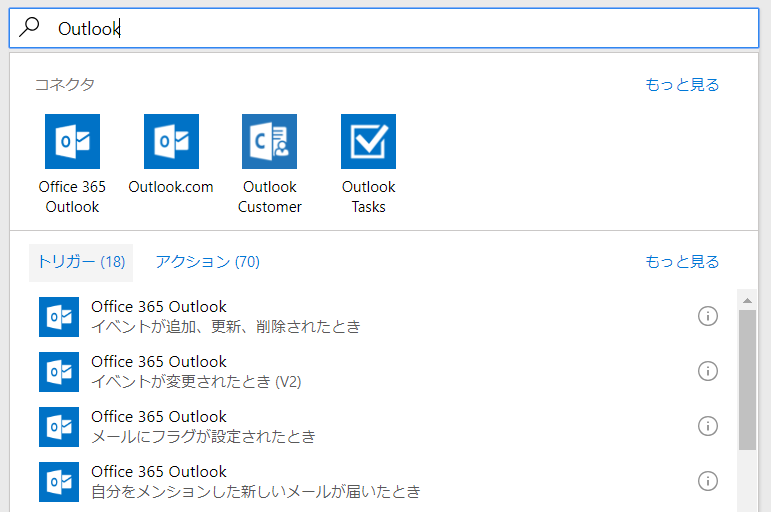Screen dimensions: 771x512
Task: Open もっと見る link in コネクタ section
Action: (682, 85)
